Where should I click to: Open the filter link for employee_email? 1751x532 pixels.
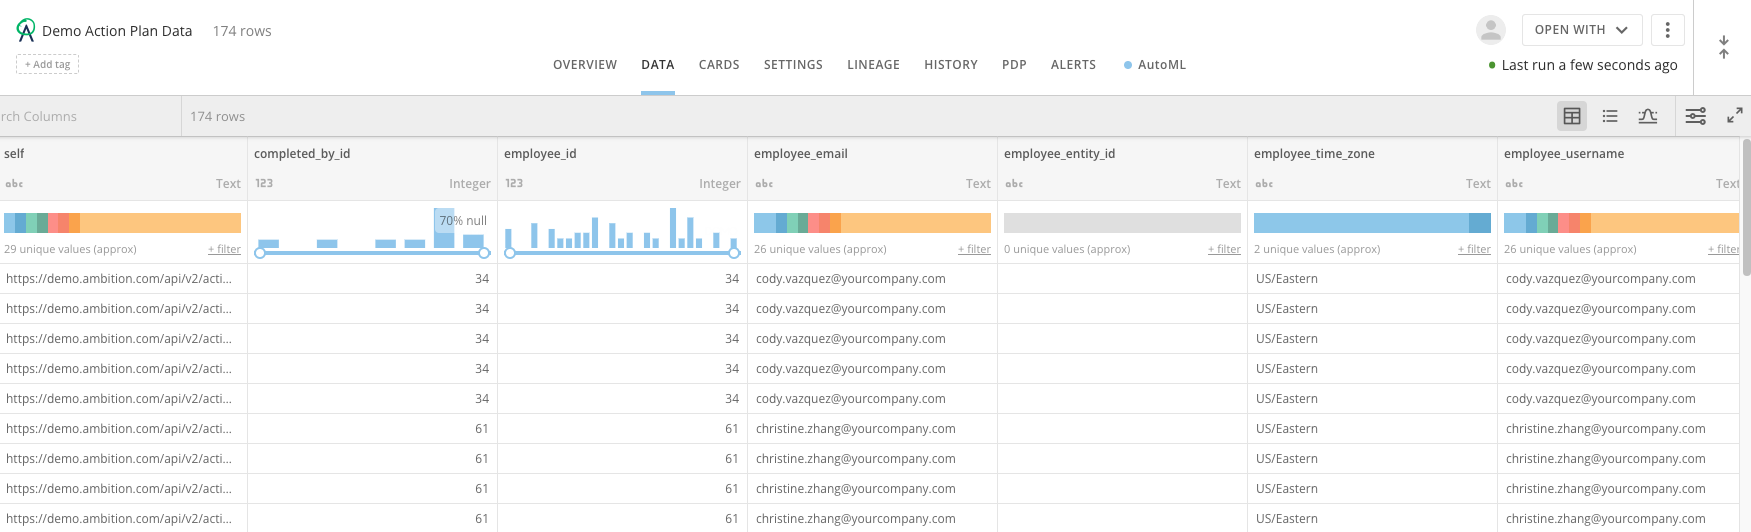(974, 249)
